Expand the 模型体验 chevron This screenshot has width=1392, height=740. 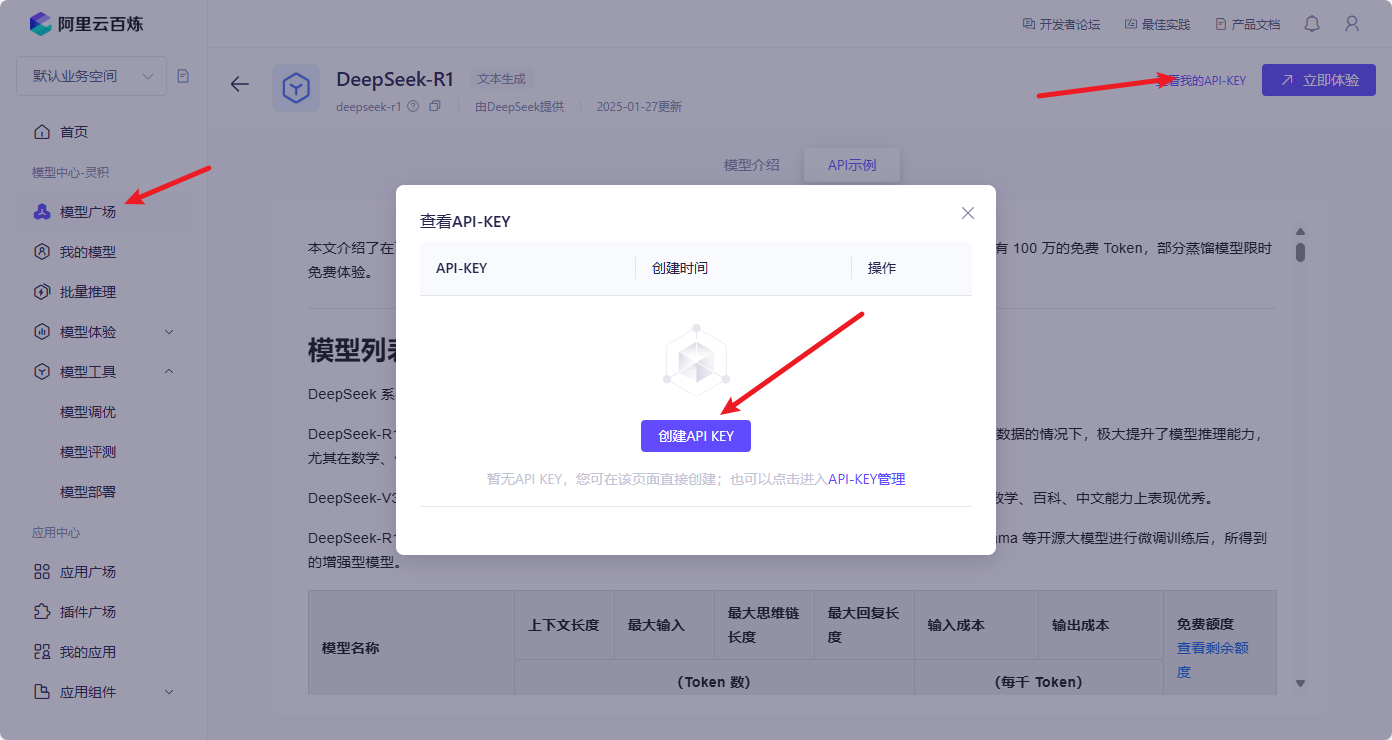click(x=169, y=332)
